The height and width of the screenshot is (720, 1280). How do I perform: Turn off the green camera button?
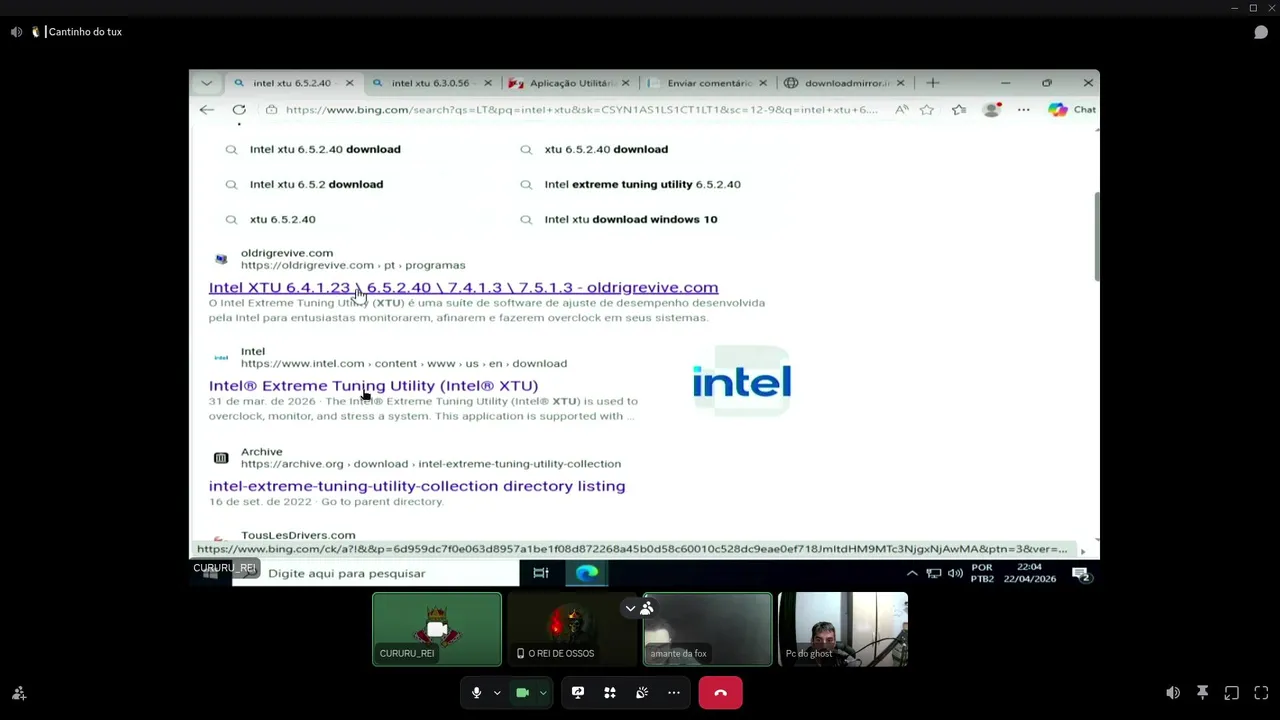click(x=522, y=693)
